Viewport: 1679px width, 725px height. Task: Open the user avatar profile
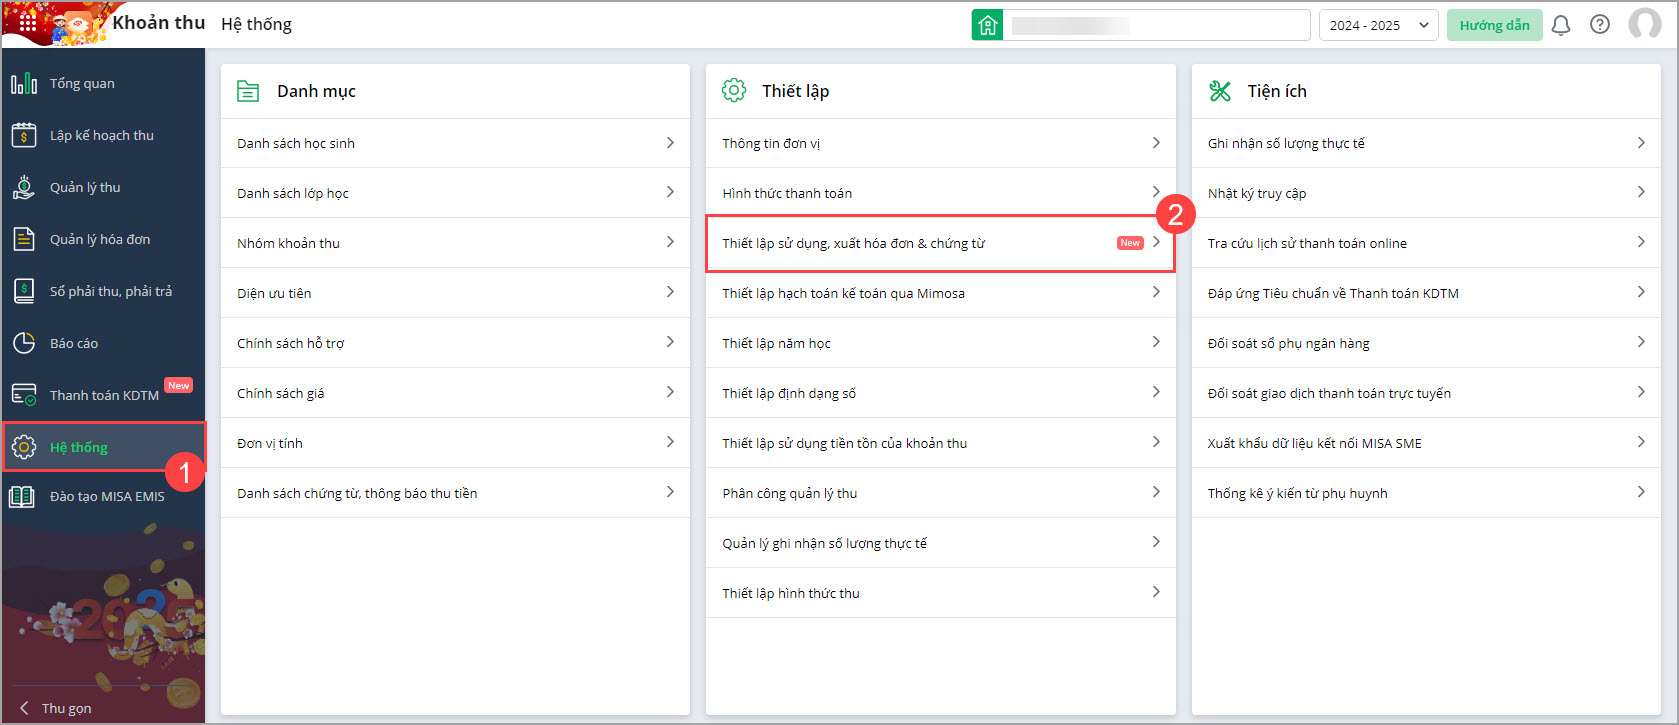1644,24
